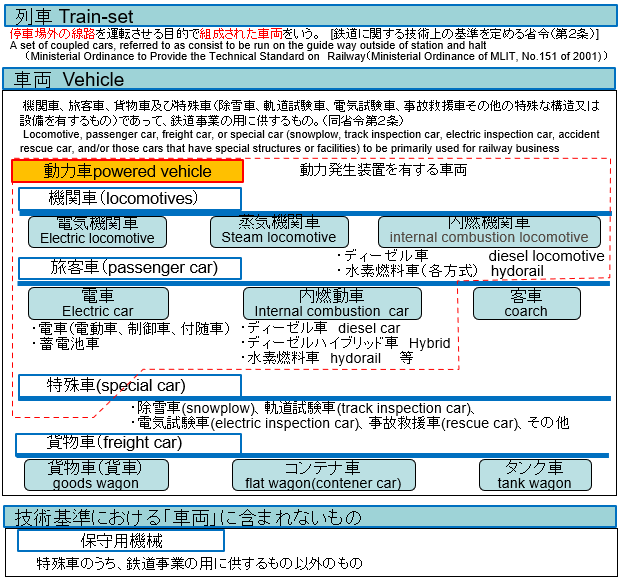The image size is (620, 579).
Task: Click the text diesel locomotive
Action: point(546,256)
